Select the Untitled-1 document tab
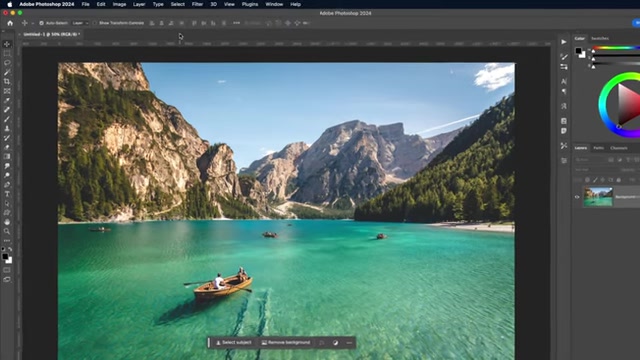Image resolution: width=640 pixels, height=360 pixels. 50,34
